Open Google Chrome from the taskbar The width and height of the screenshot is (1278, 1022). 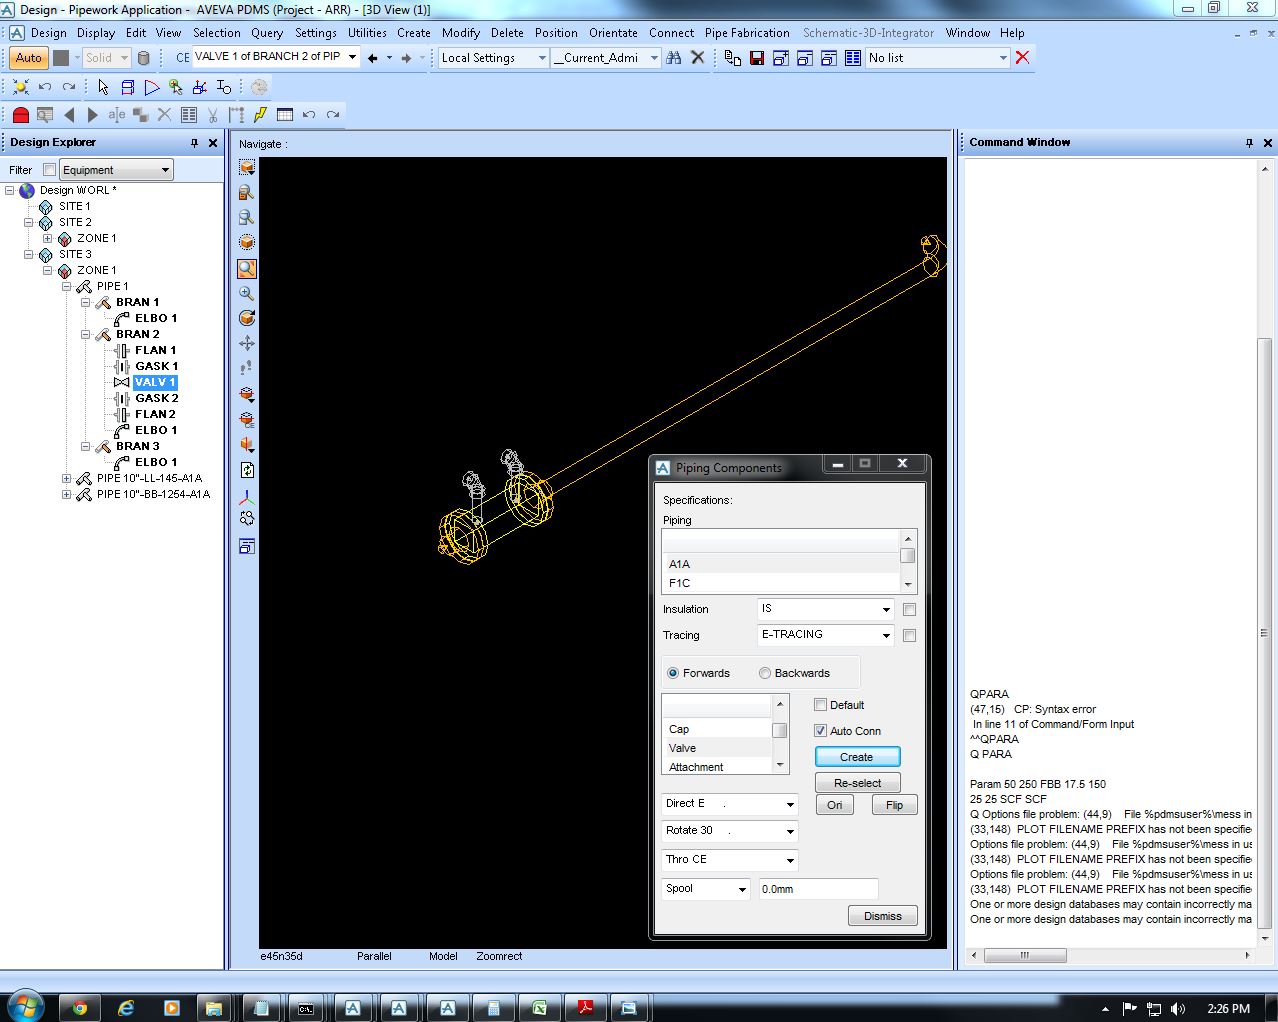[80, 1008]
